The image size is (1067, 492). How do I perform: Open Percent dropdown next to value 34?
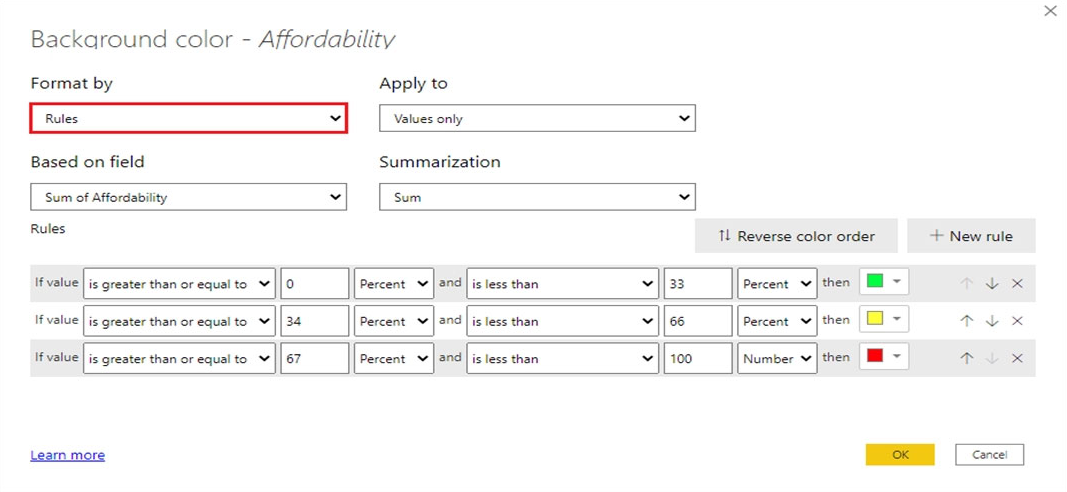[394, 321]
